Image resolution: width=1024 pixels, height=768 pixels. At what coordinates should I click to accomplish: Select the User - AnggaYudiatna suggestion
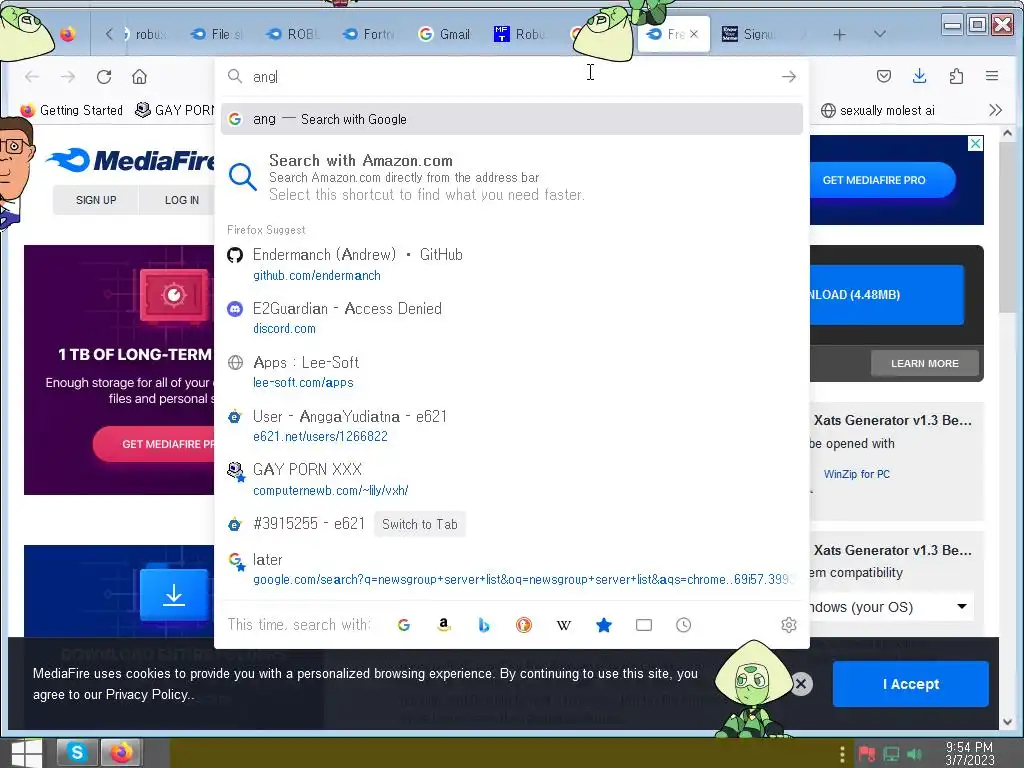tap(511, 426)
